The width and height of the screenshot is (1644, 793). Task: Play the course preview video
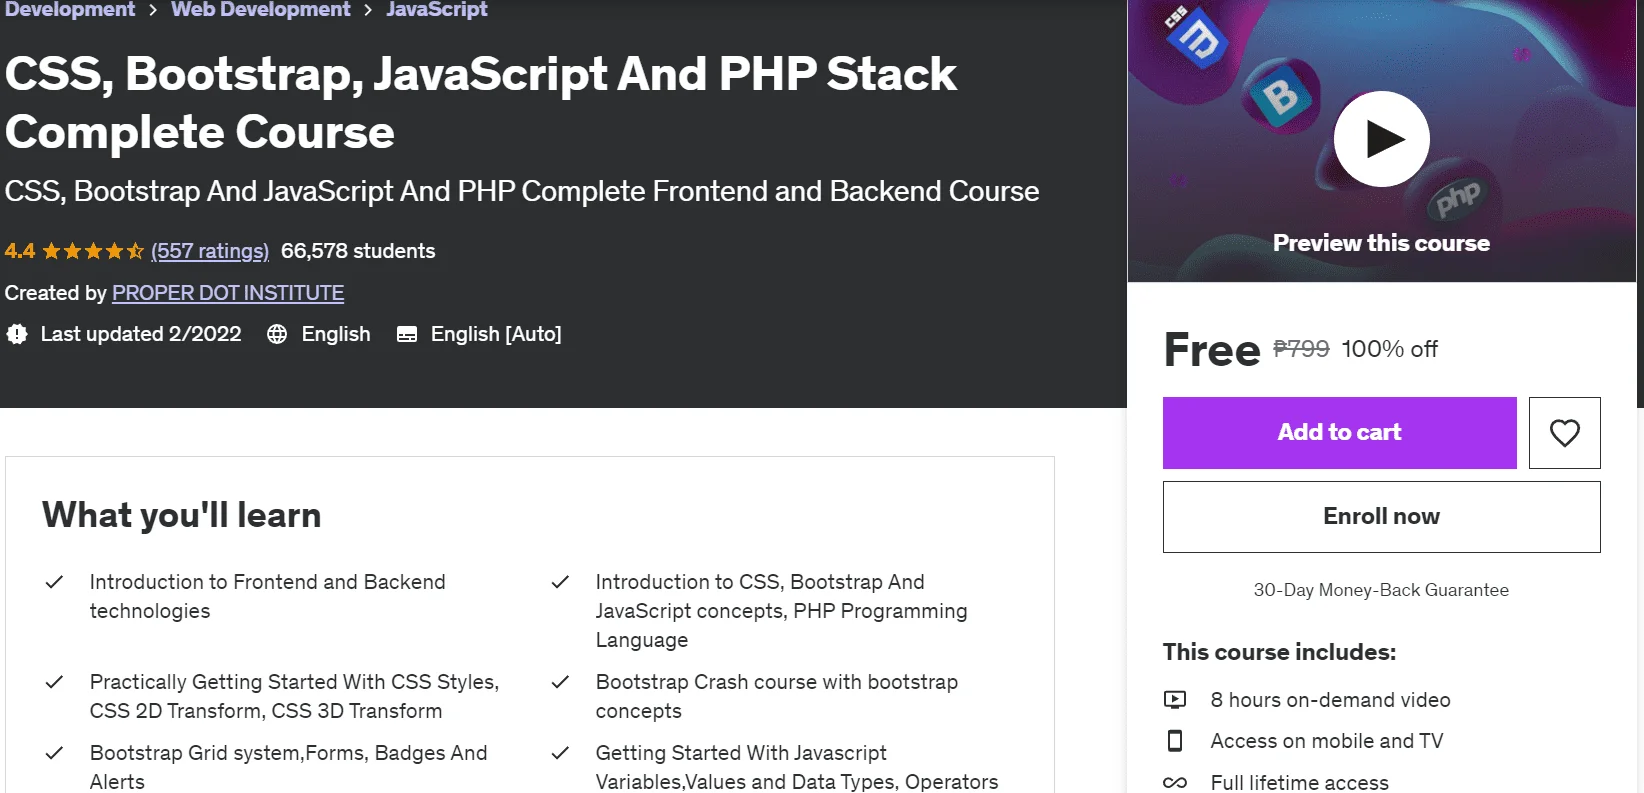coord(1381,139)
